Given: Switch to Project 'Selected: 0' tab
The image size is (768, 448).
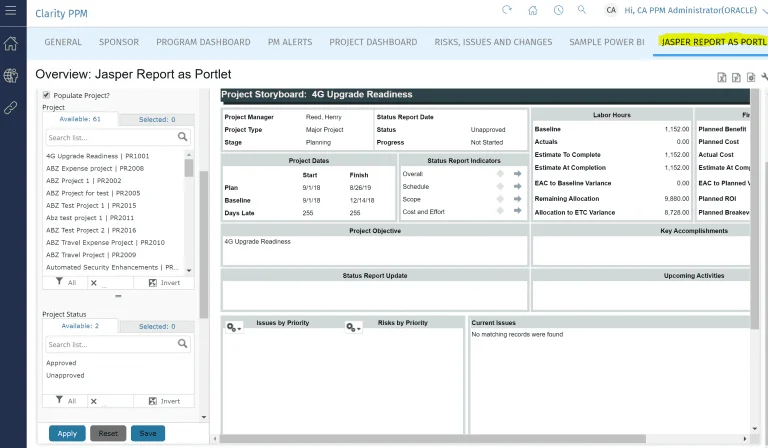Looking at the screenshot, I should coord(157,119).
